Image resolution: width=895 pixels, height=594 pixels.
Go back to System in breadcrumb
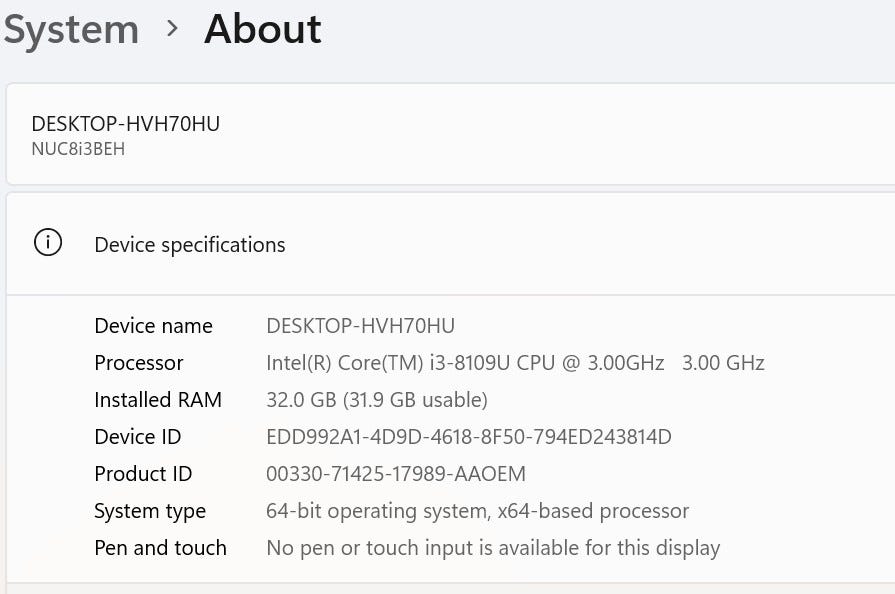[x=71, y=30]
